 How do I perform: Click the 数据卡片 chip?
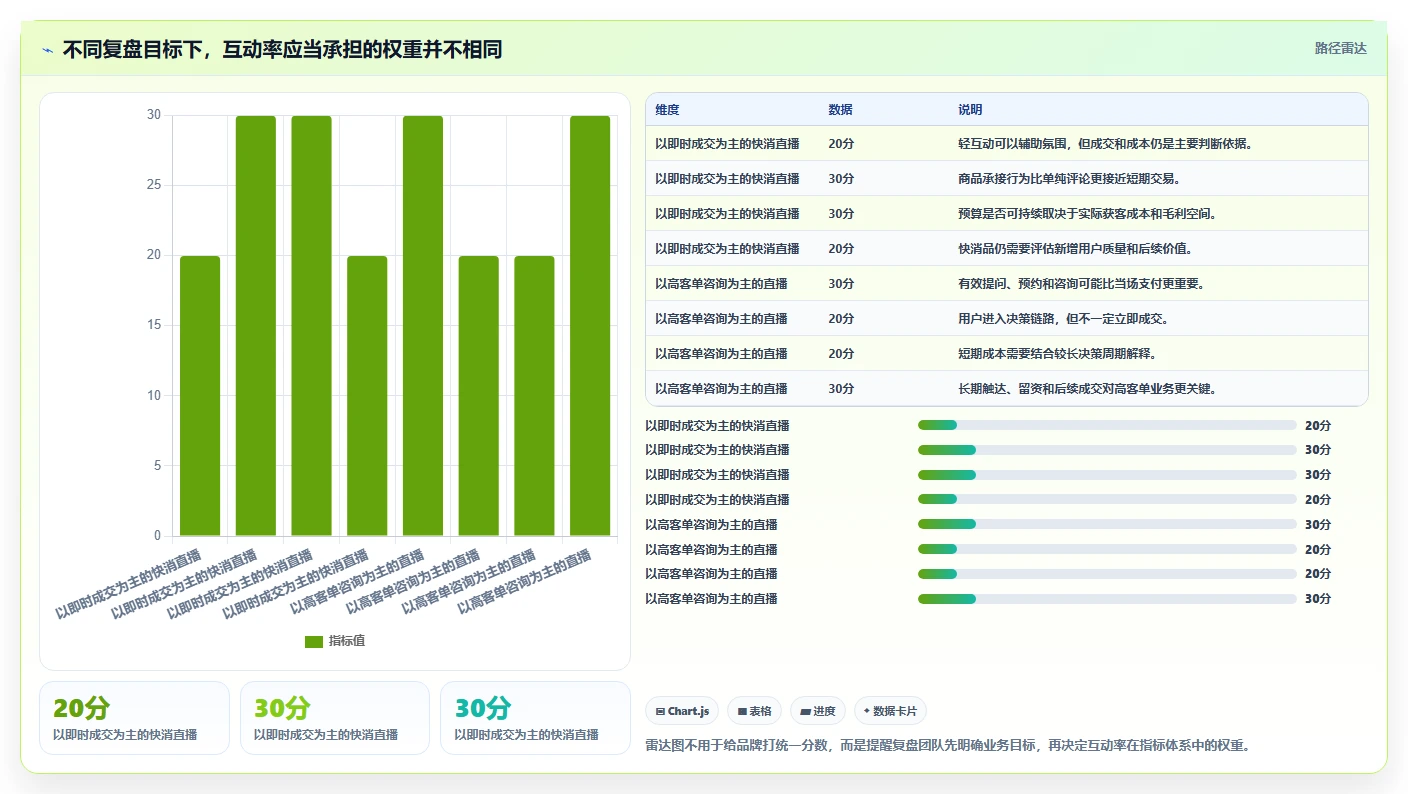890,711
